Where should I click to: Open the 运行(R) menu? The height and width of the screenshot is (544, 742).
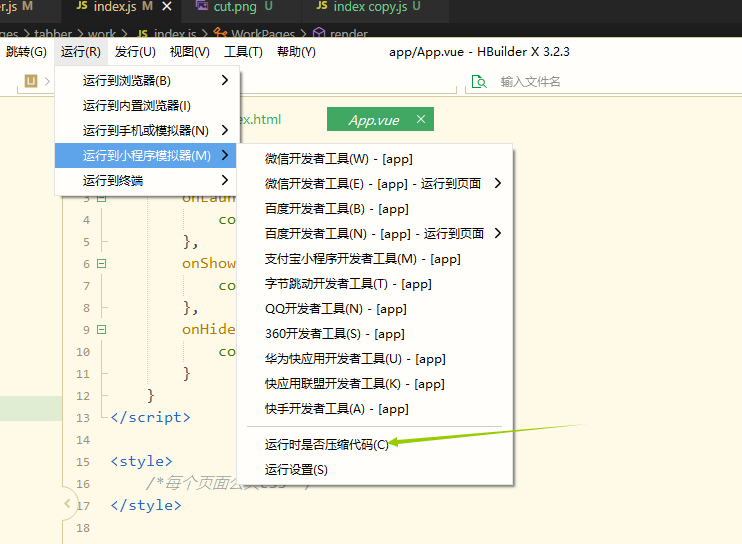pos(80,52)
